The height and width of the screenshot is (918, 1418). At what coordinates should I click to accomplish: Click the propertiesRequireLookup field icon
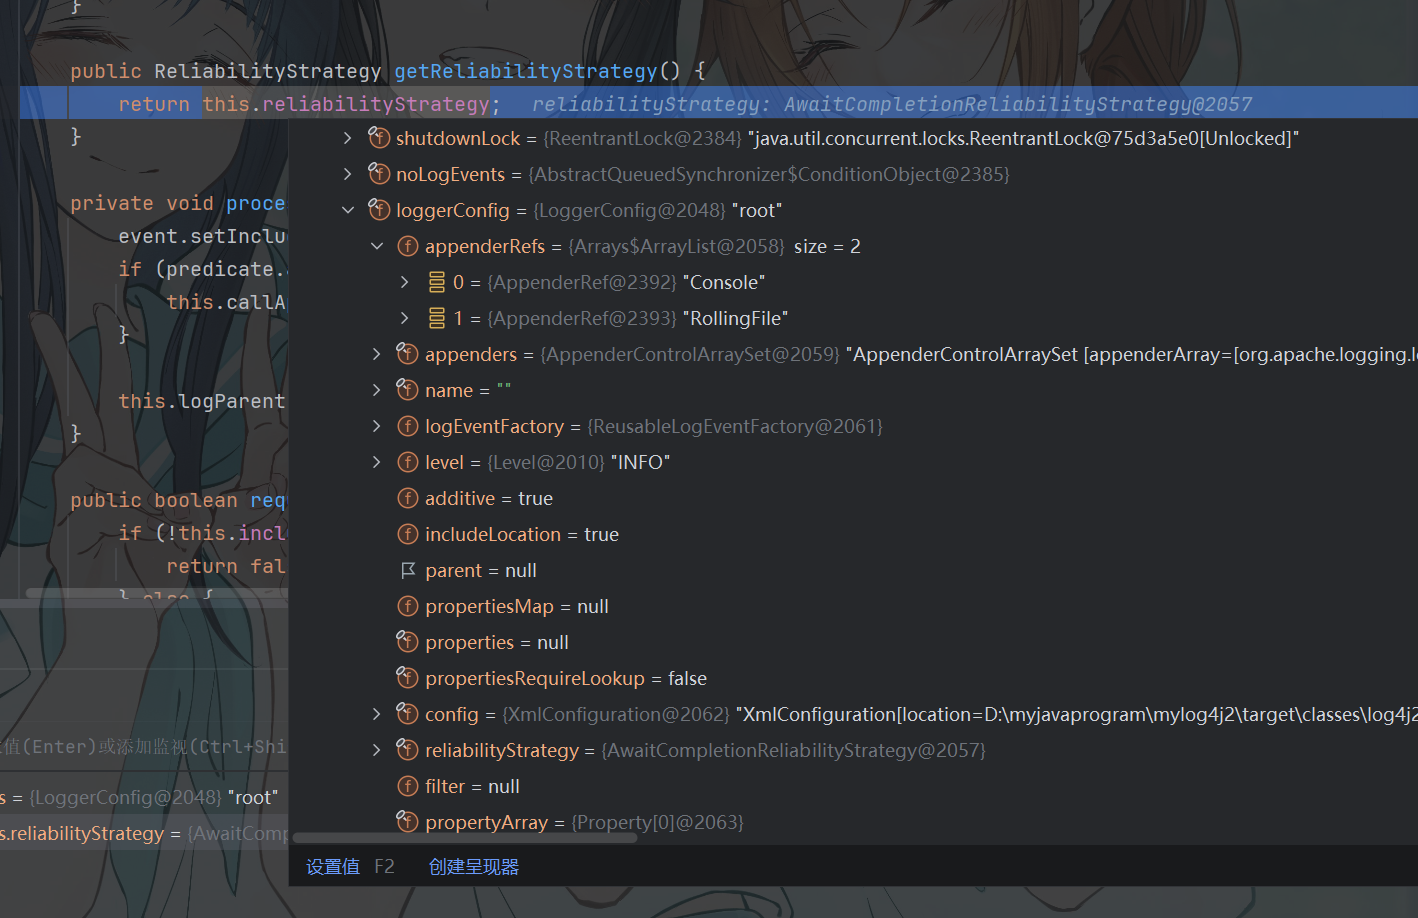(x=407, y=677)
